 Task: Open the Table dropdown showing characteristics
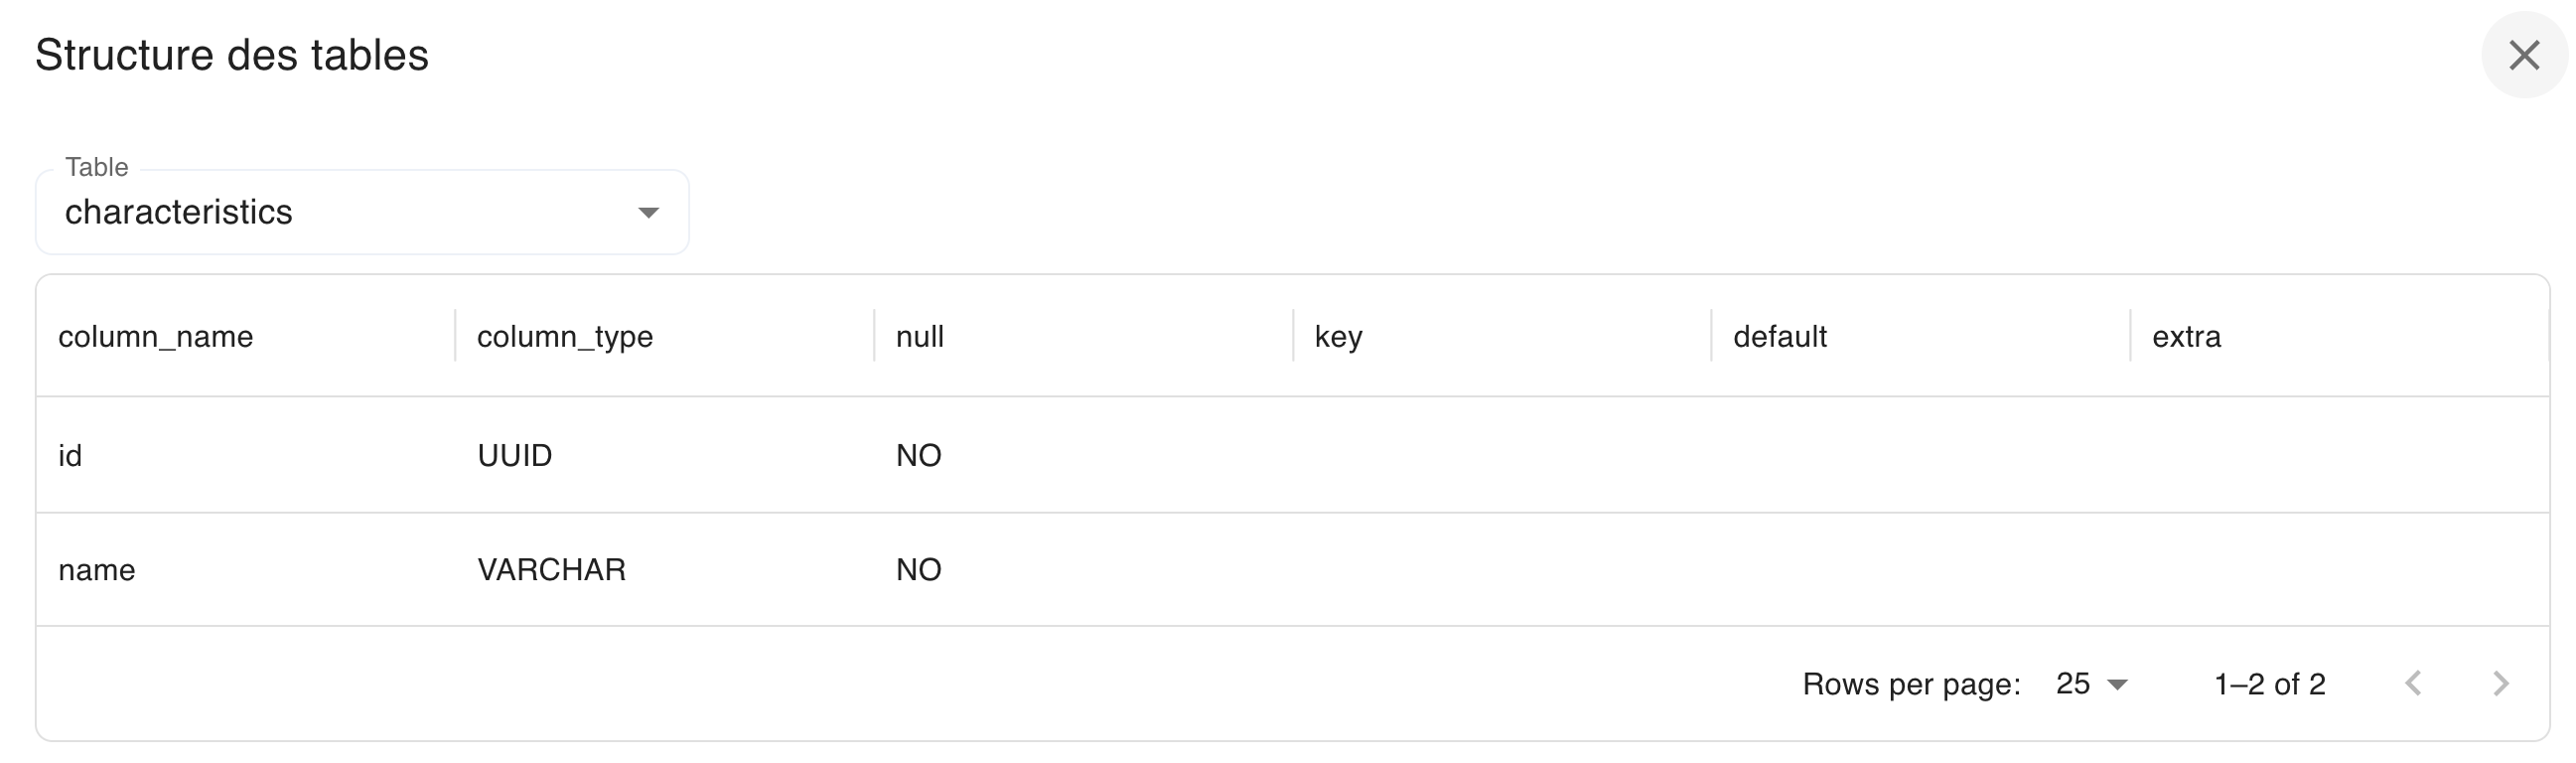[362, 212]
